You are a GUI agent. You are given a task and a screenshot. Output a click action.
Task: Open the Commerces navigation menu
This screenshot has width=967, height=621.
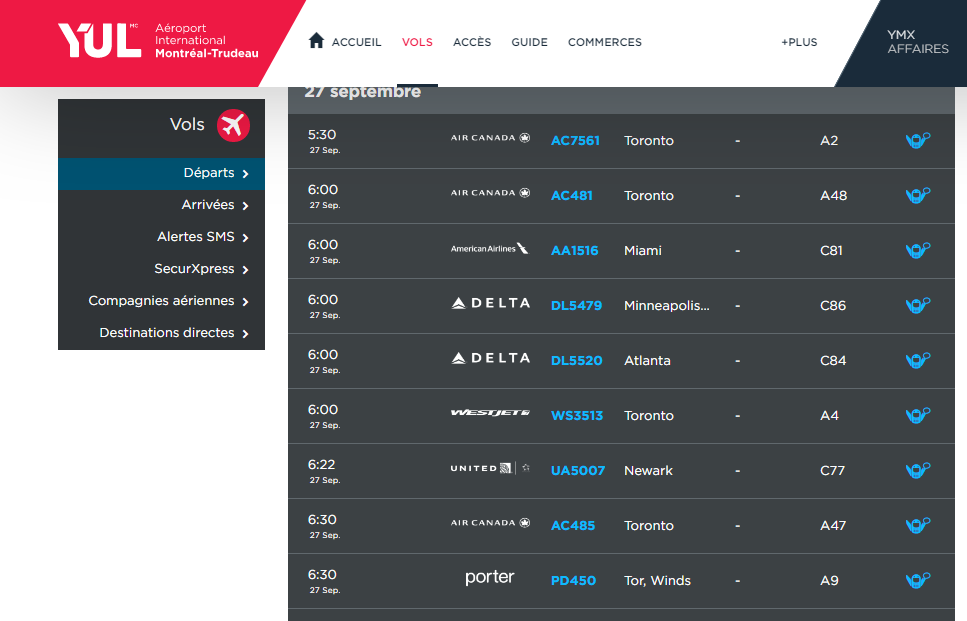click(x=604, y=42)
